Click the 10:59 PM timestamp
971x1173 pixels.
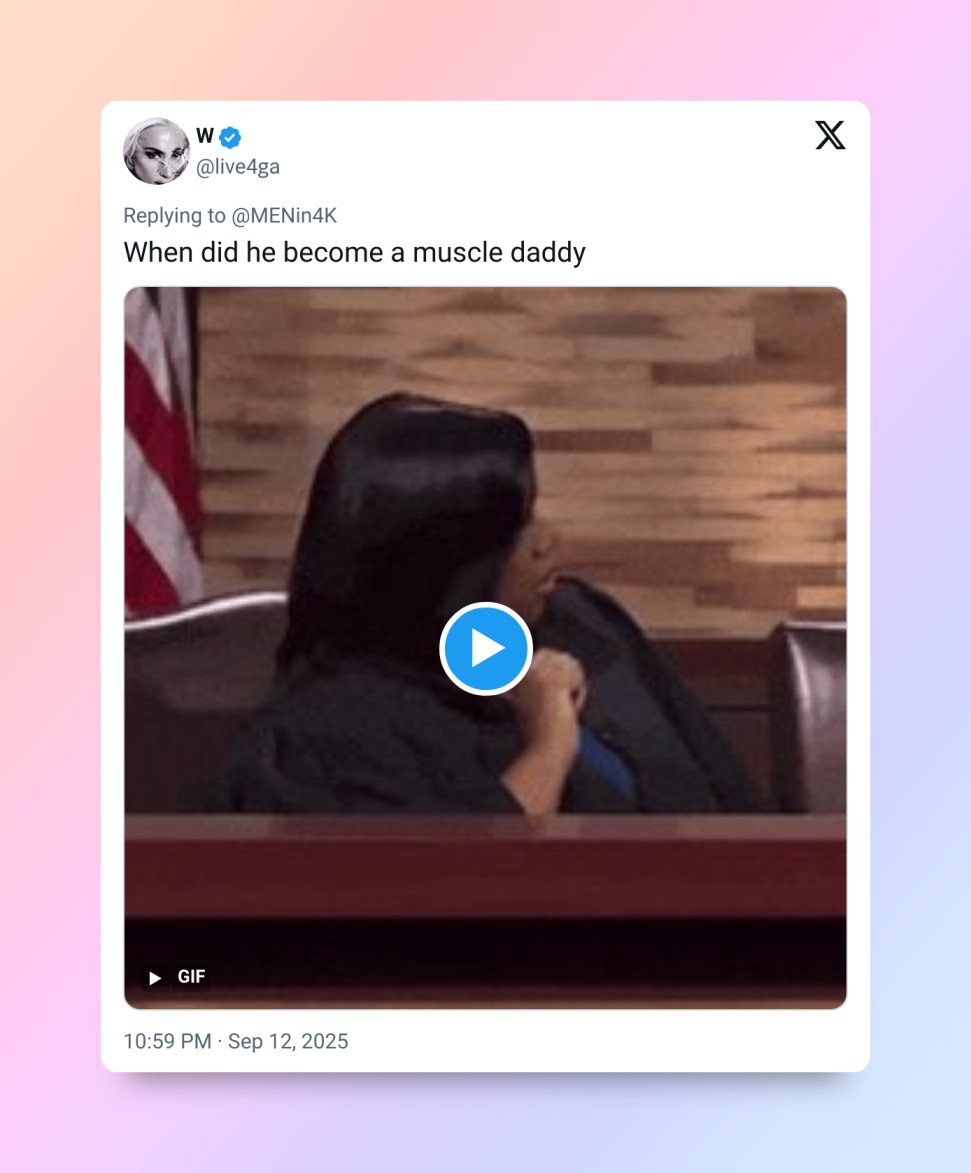click(168, 1041)
